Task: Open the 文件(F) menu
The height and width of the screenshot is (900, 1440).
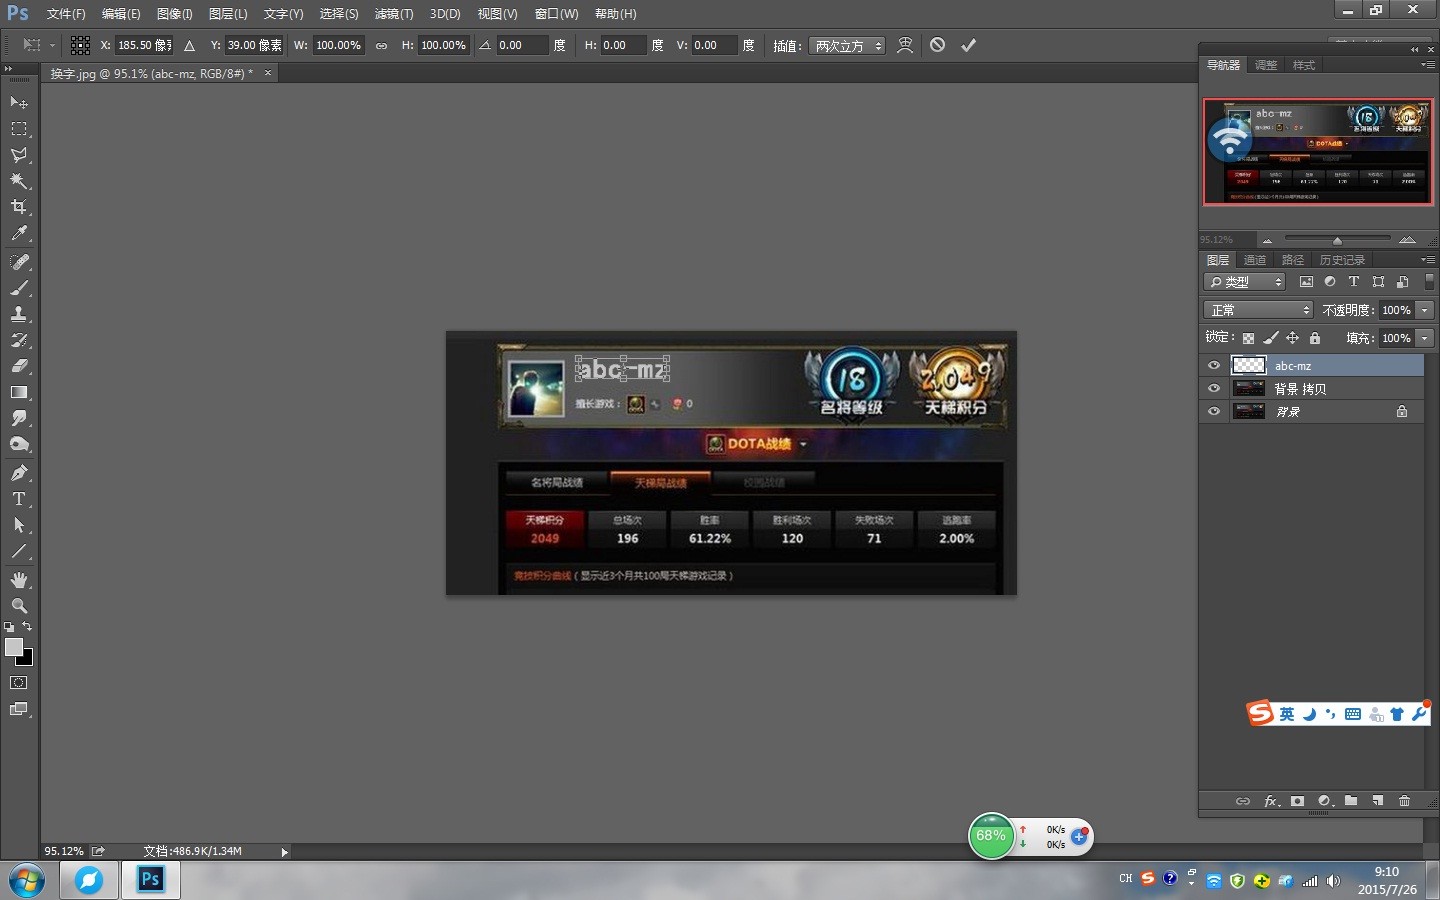Action: tap(66, 14)
